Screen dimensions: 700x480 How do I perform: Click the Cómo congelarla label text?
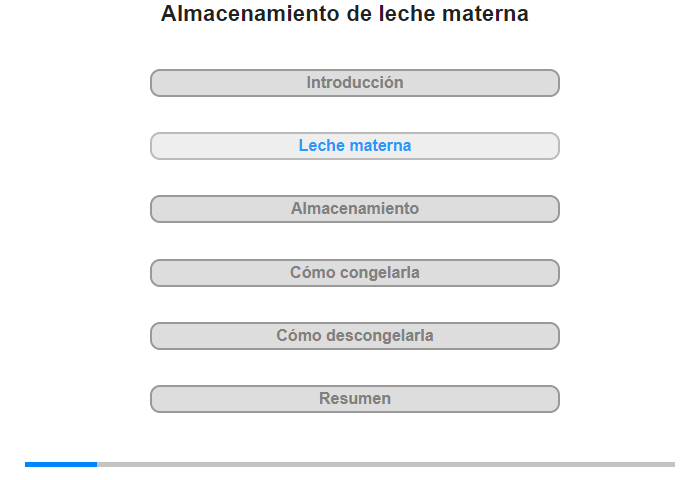pos(354,272)
